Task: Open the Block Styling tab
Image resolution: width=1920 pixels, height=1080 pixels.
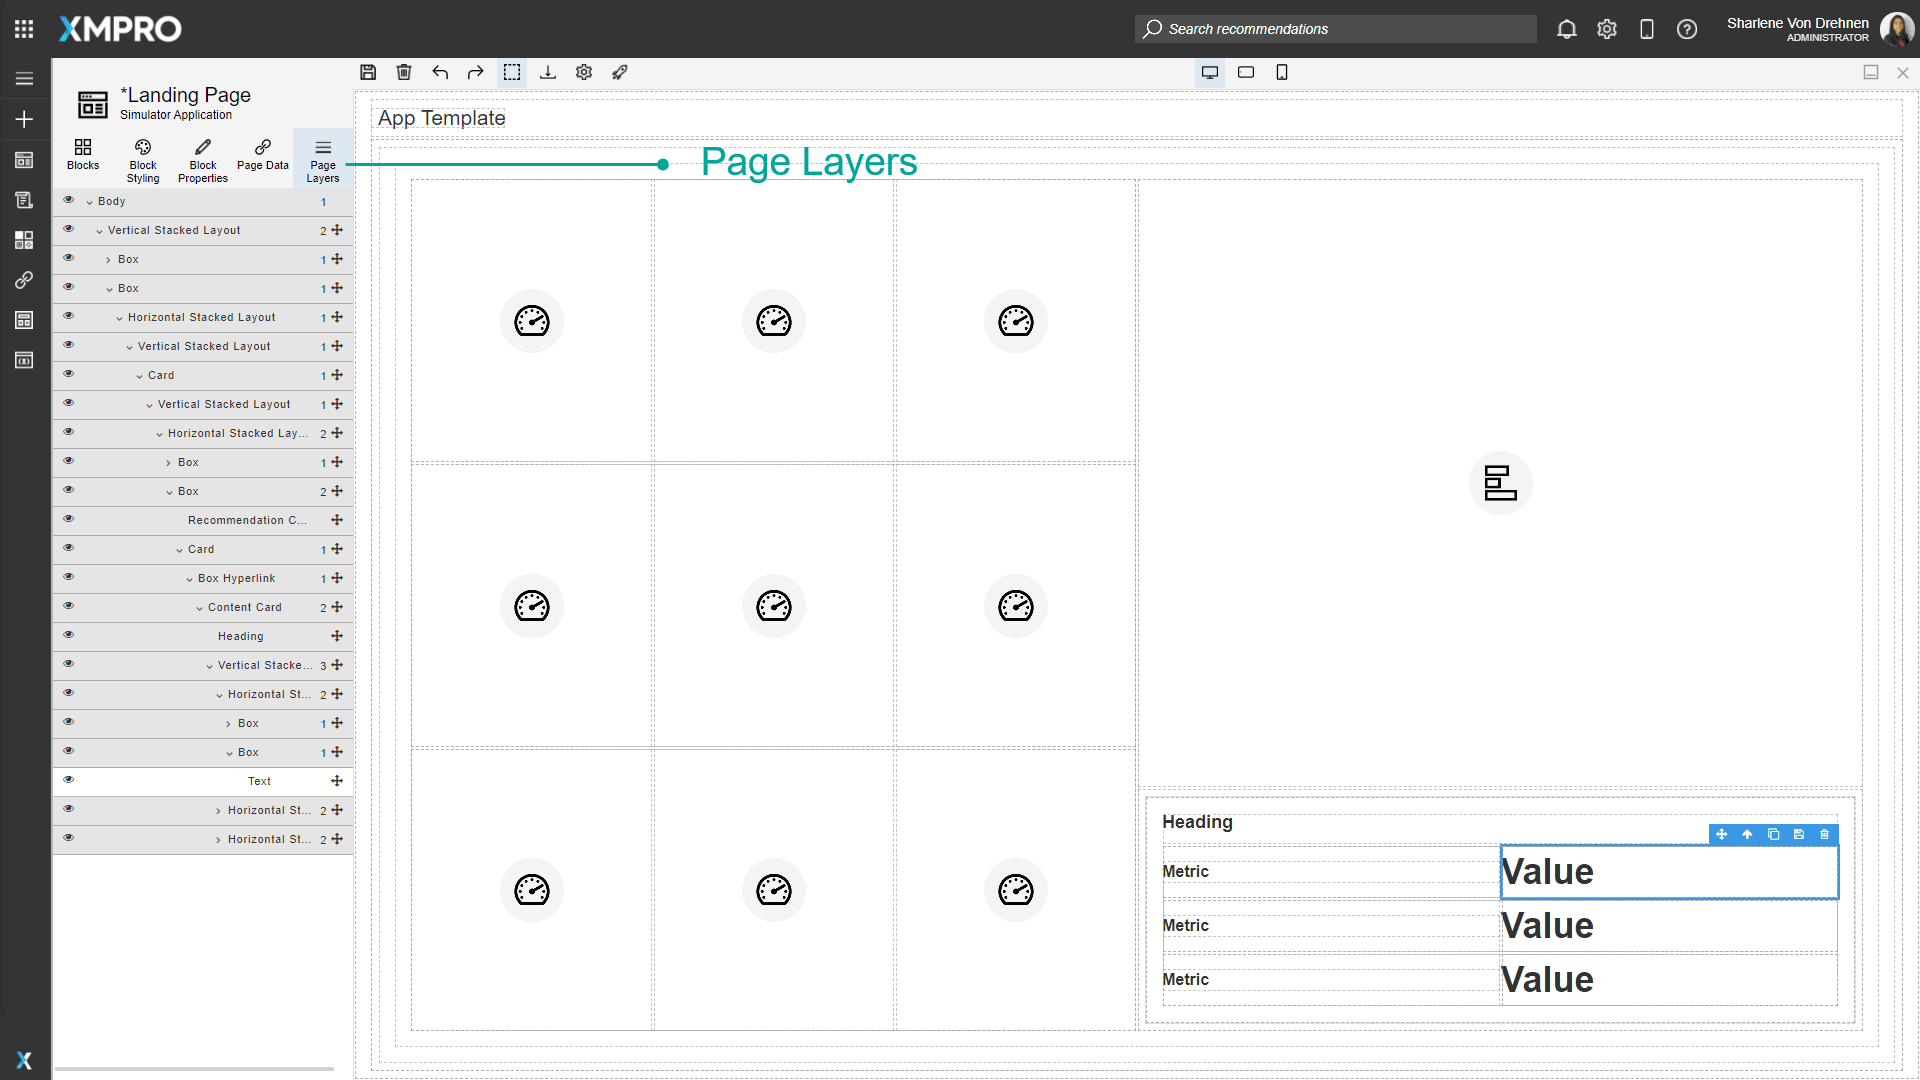Action: click(x=143, y=159)
